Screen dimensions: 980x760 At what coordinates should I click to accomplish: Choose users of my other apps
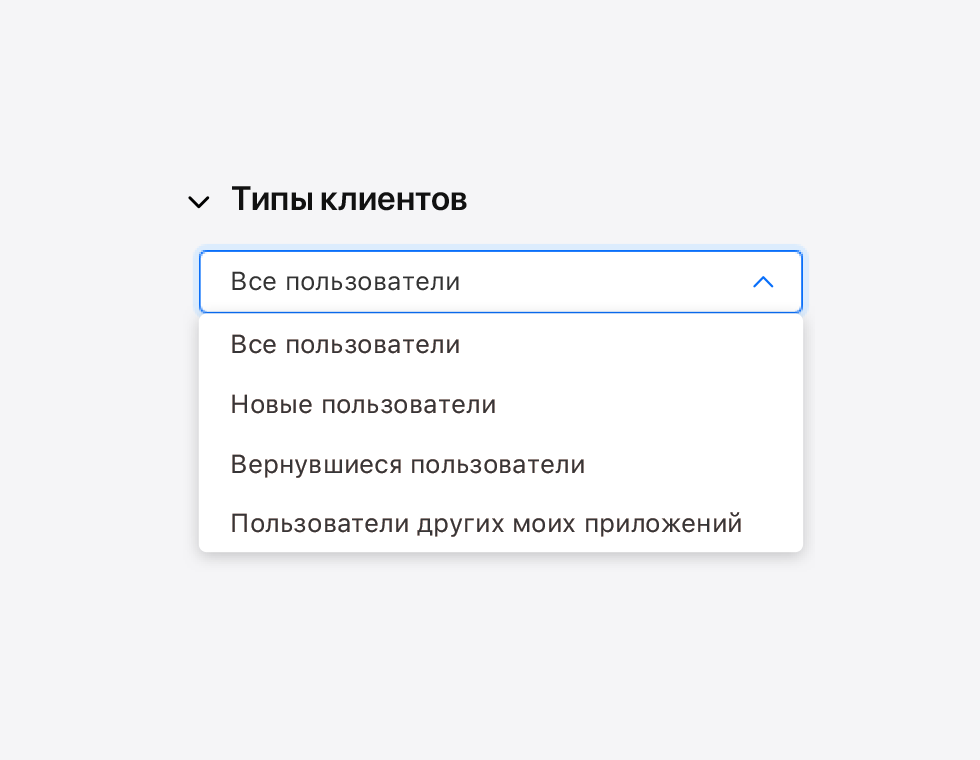point(486,524)
